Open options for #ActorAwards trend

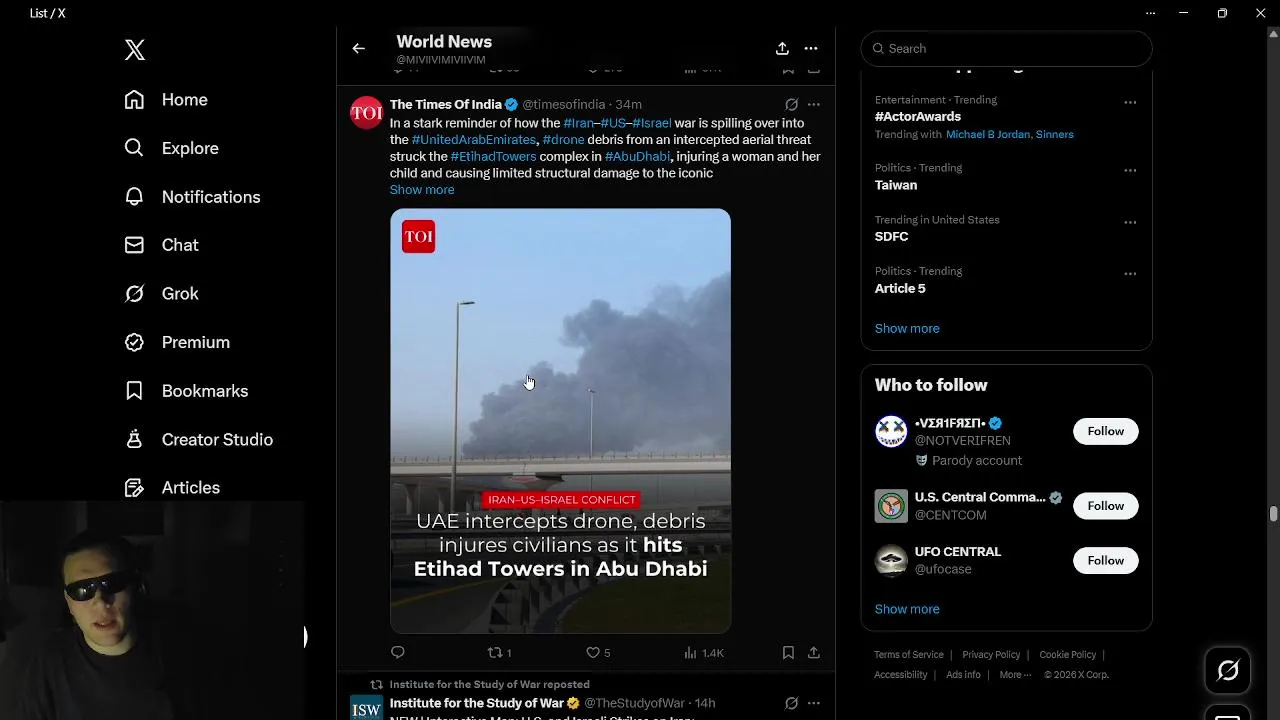pyautogui.click(x=1130, y=102)
